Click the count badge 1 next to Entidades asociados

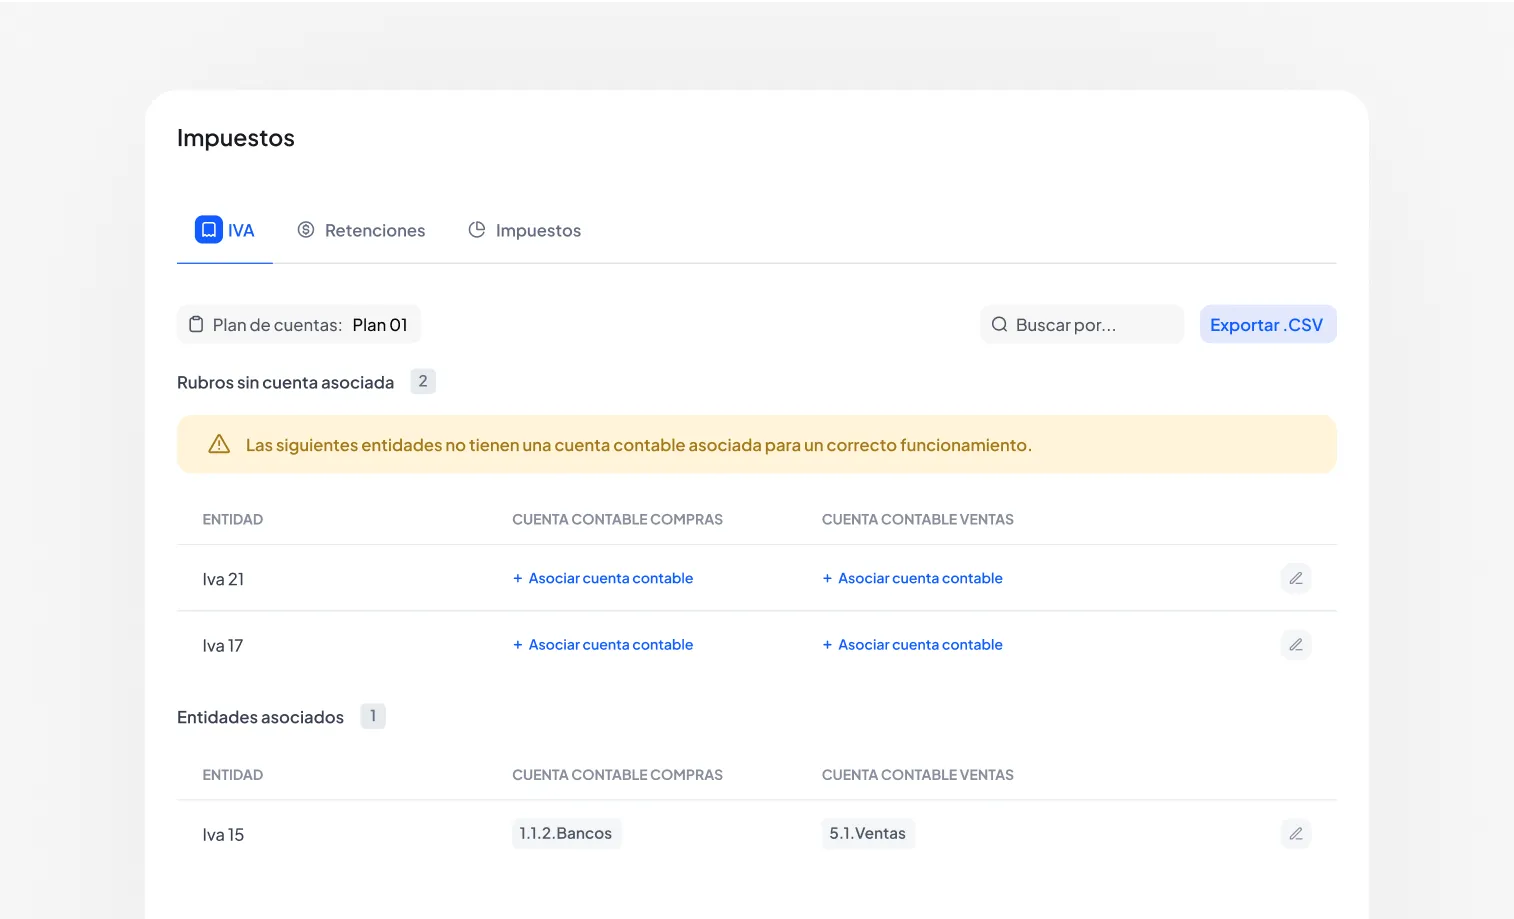(x=373, y=716)
